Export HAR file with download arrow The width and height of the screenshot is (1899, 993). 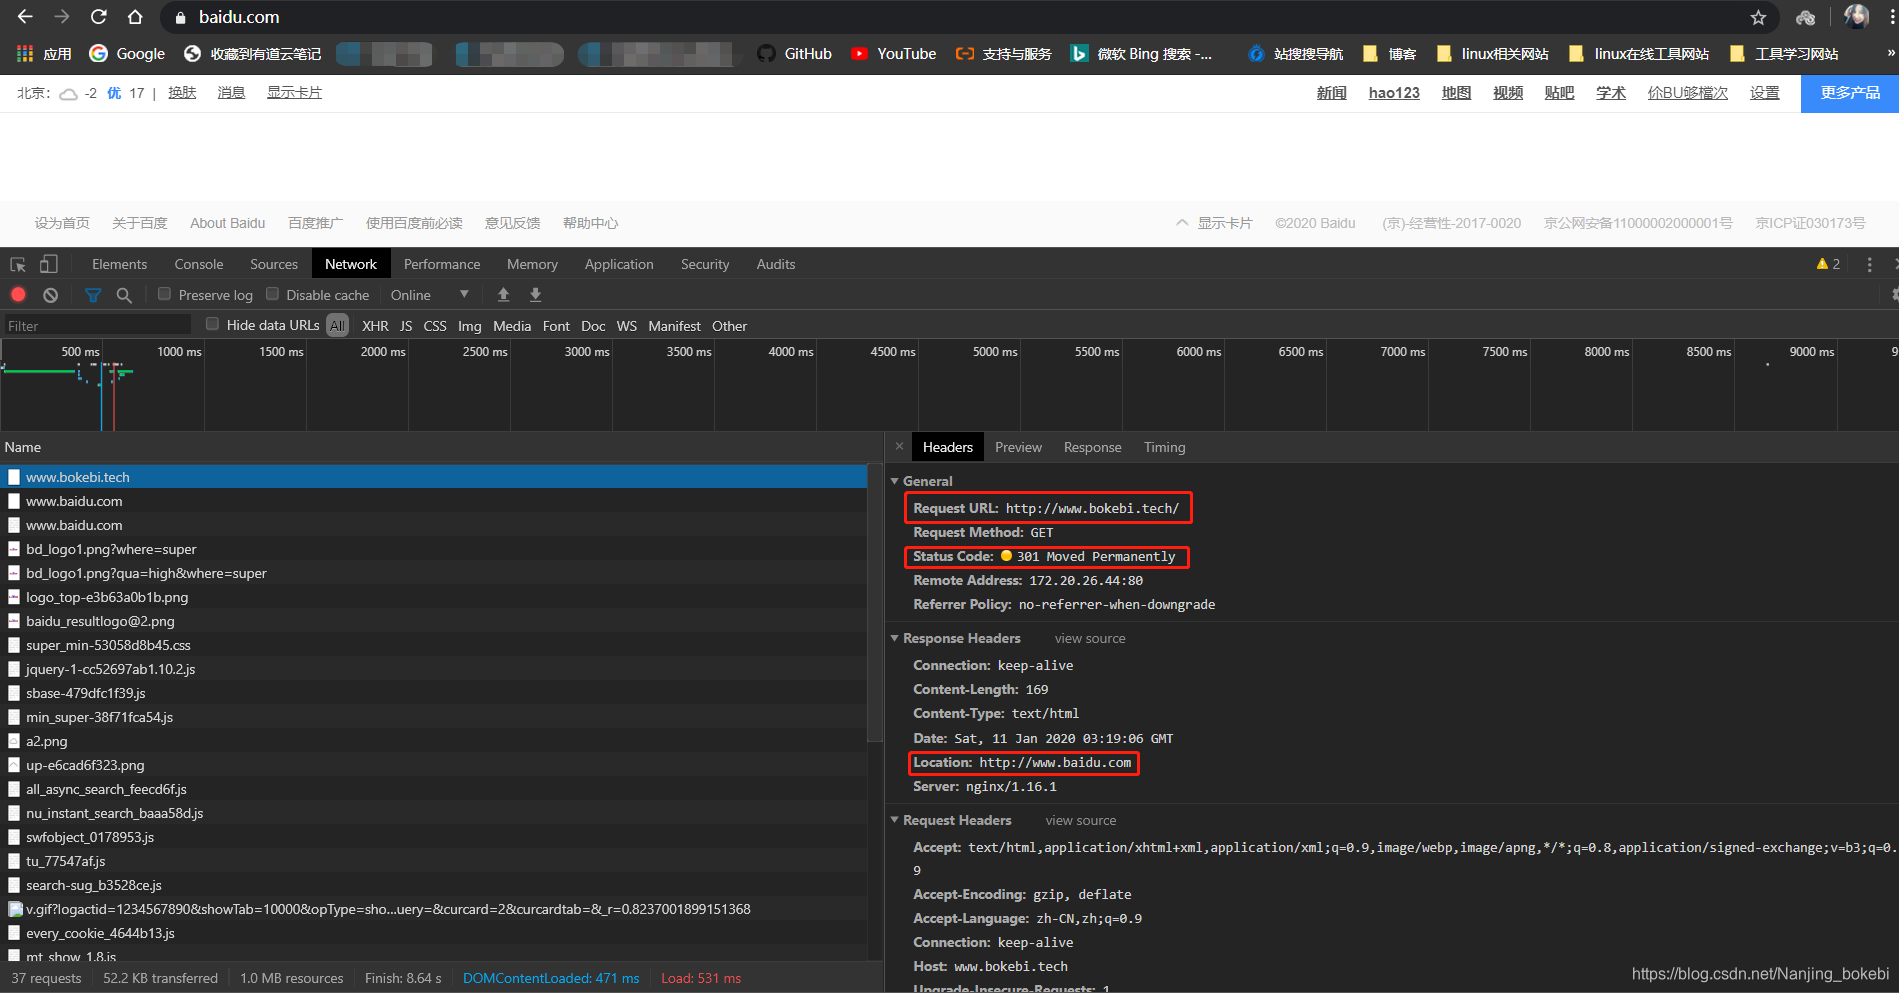(535, 295)
